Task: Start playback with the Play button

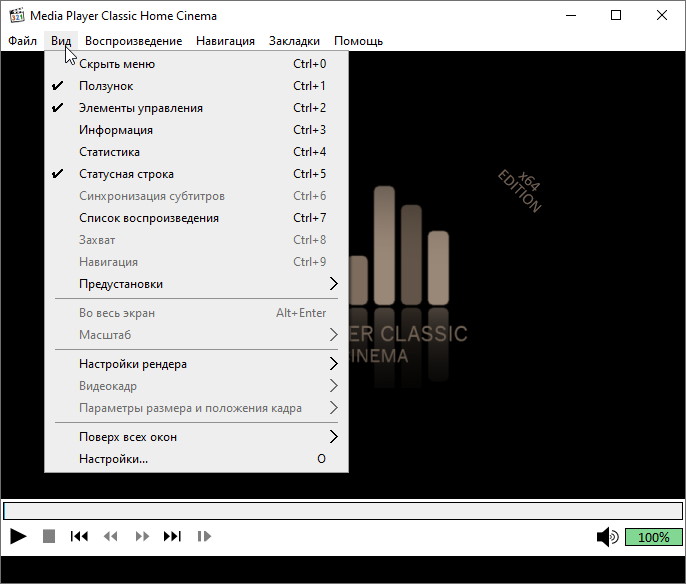Action: (18, 536)
